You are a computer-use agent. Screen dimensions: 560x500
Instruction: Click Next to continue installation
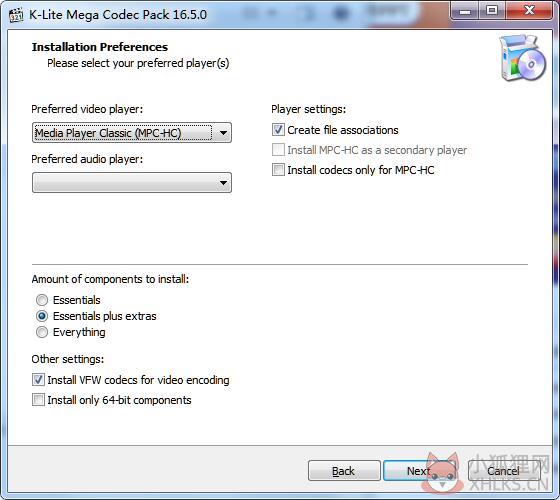click(419, 471)
